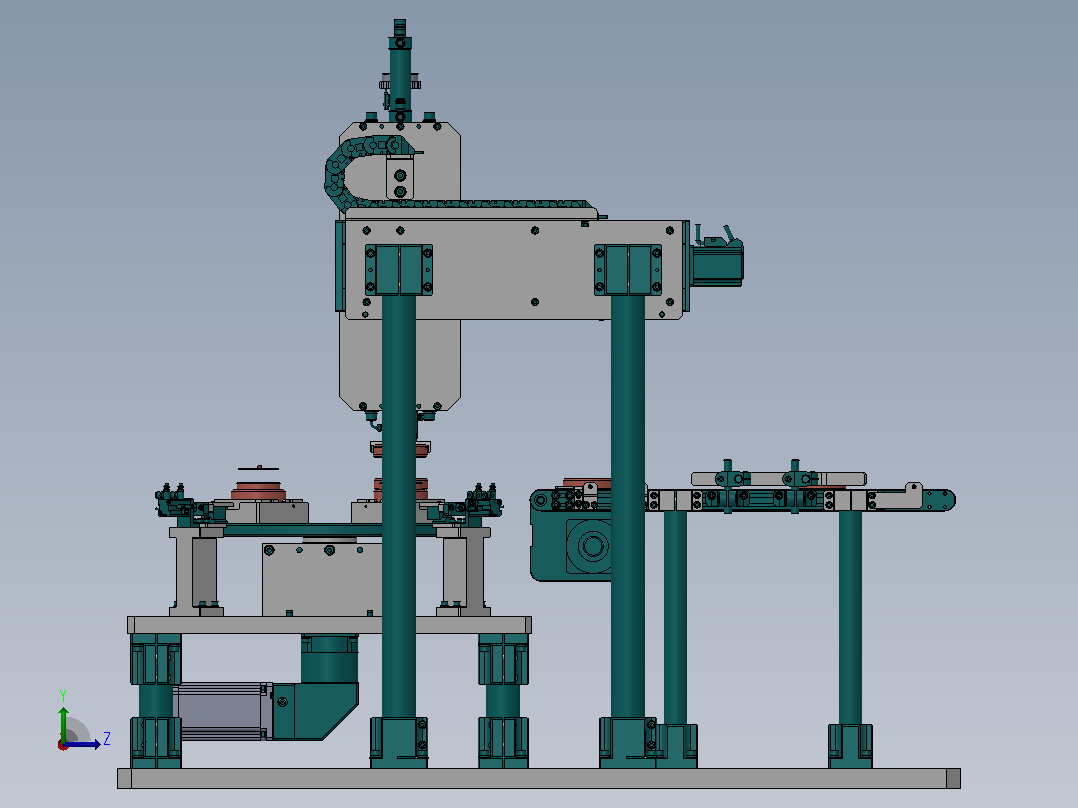Select the gearbox housing below the conveyor's left end

click(x=571, y=545)
